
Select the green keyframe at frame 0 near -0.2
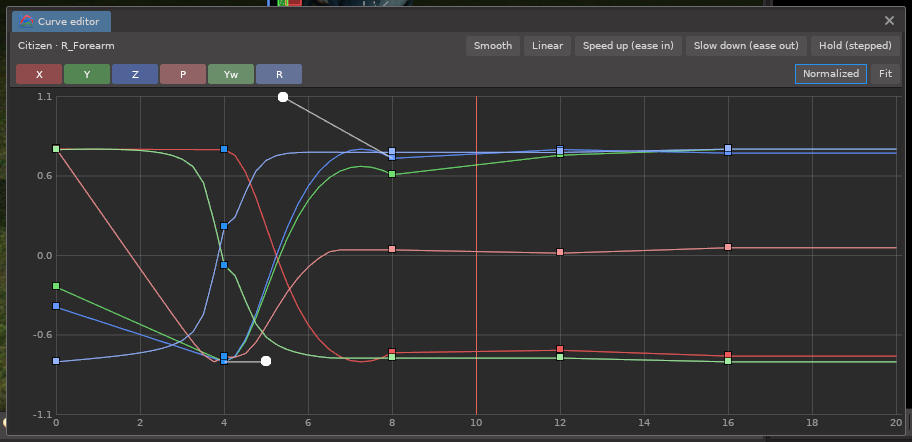click(x=56, y=286)
